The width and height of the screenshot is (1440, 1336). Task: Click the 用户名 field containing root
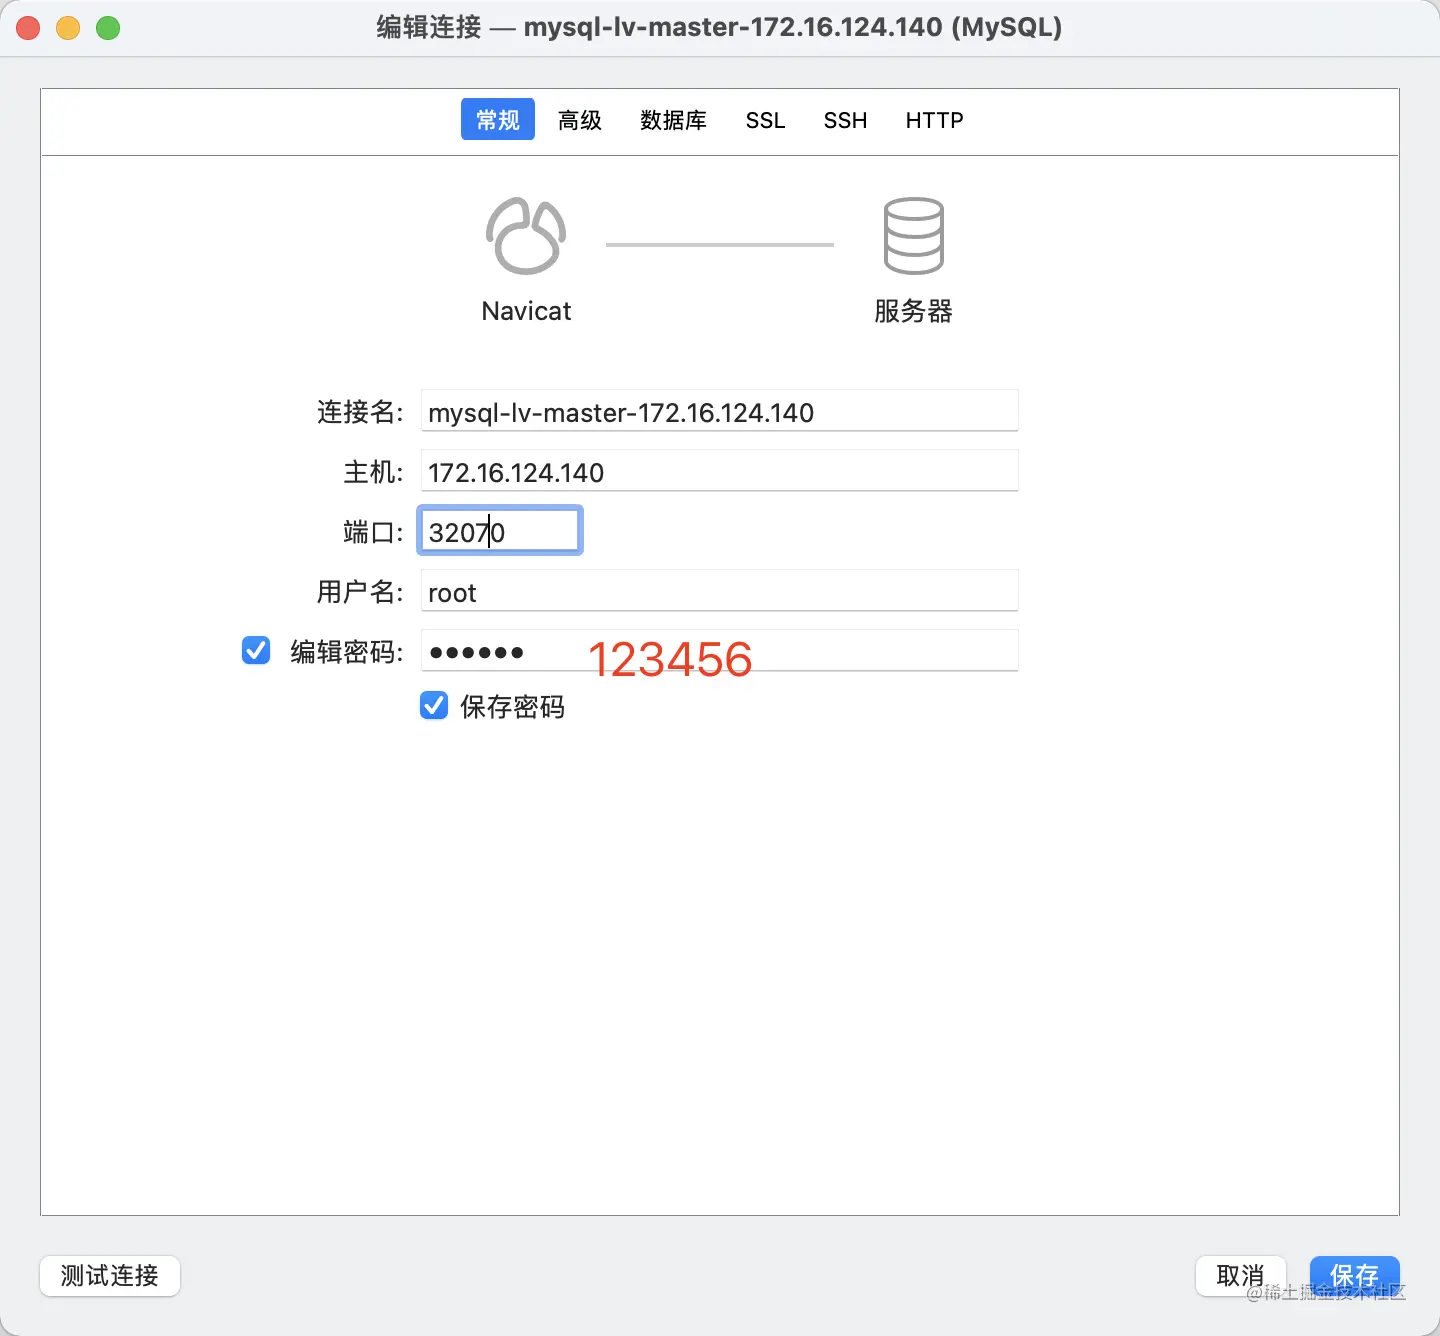(719, 591)
